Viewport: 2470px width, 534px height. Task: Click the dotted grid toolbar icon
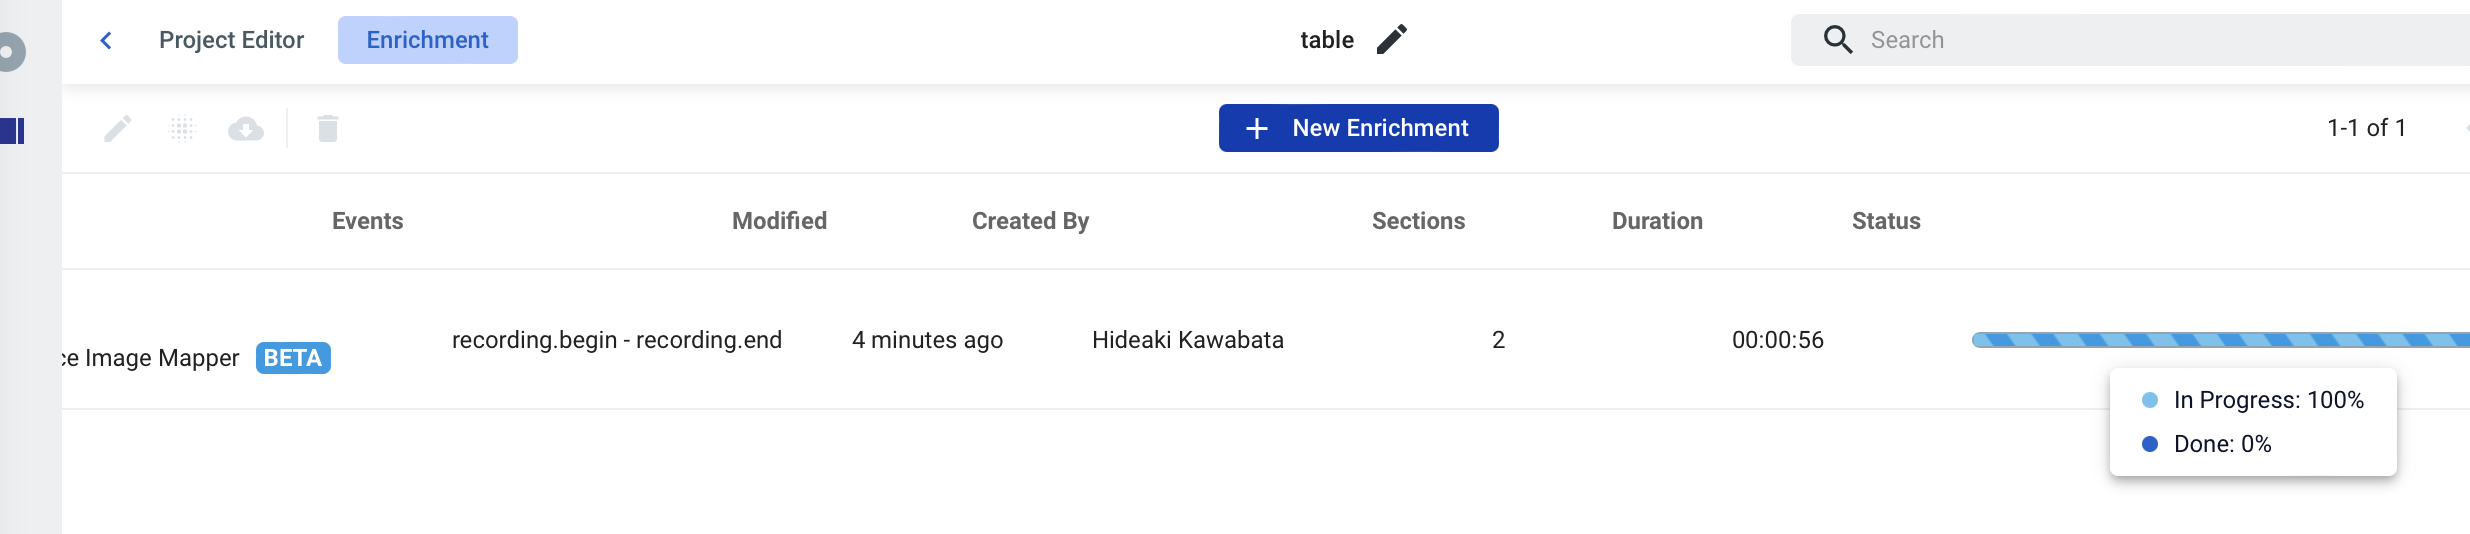pos(182,128)
